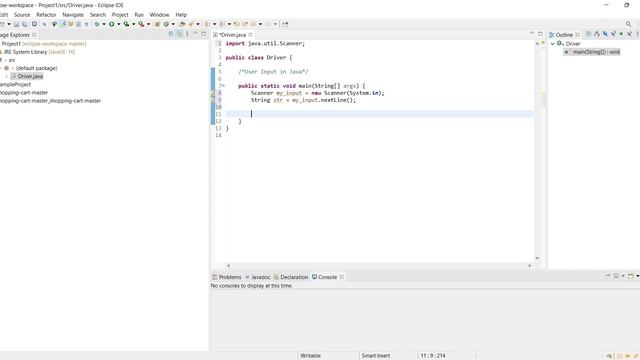Click the Pin Editor icon in toolbar

(285, 24)
